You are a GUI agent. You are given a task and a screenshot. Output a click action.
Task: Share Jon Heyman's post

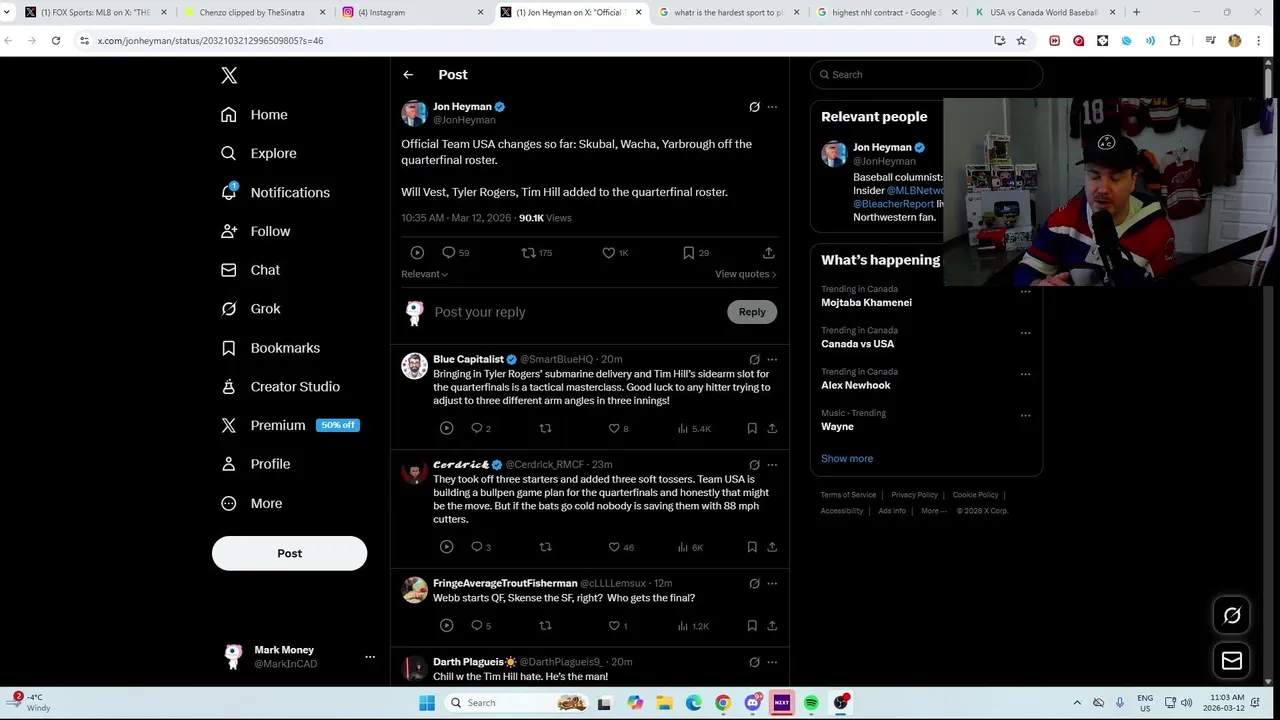[768, 253]
